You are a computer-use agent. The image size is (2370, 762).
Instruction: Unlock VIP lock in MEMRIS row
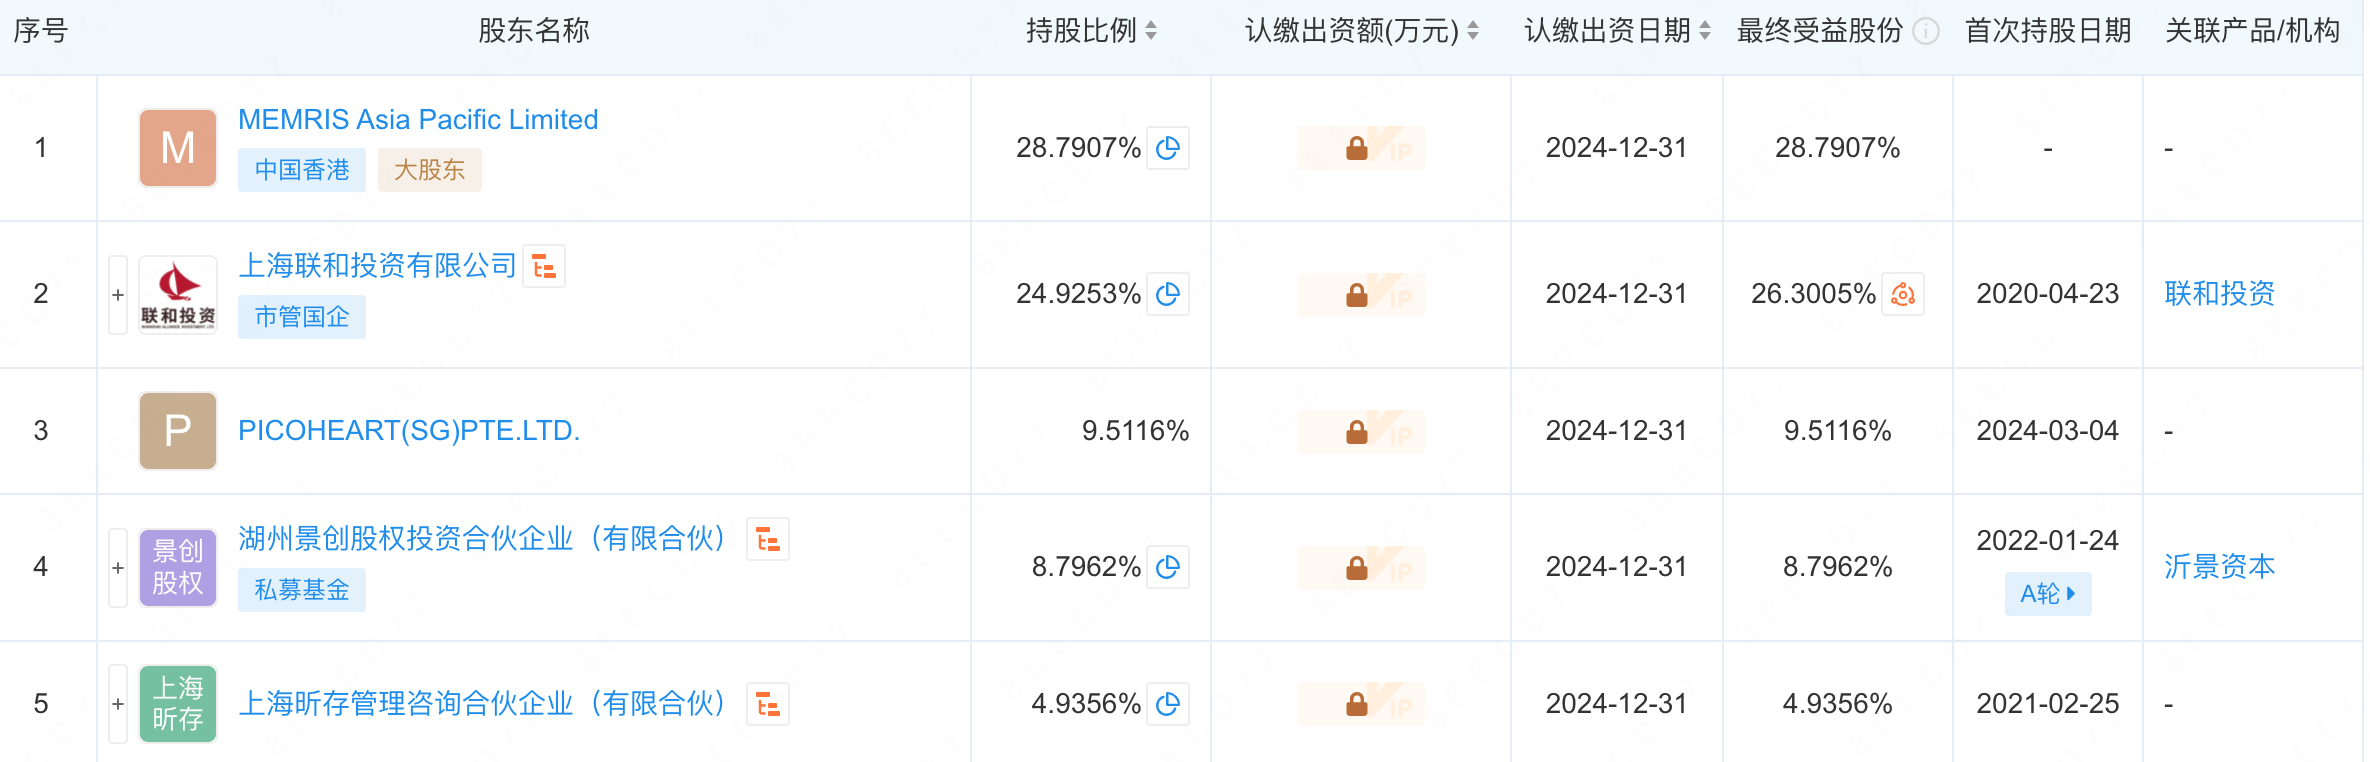point(1360,148)
